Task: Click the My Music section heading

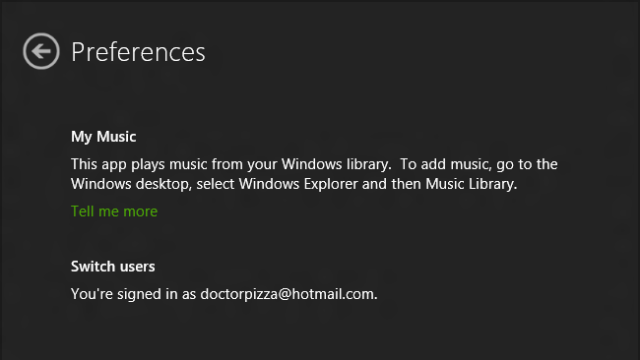Action: coord(103,137)
